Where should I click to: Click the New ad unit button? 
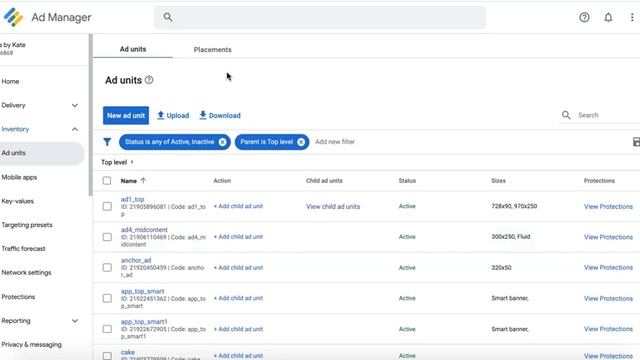click(126, 116)
